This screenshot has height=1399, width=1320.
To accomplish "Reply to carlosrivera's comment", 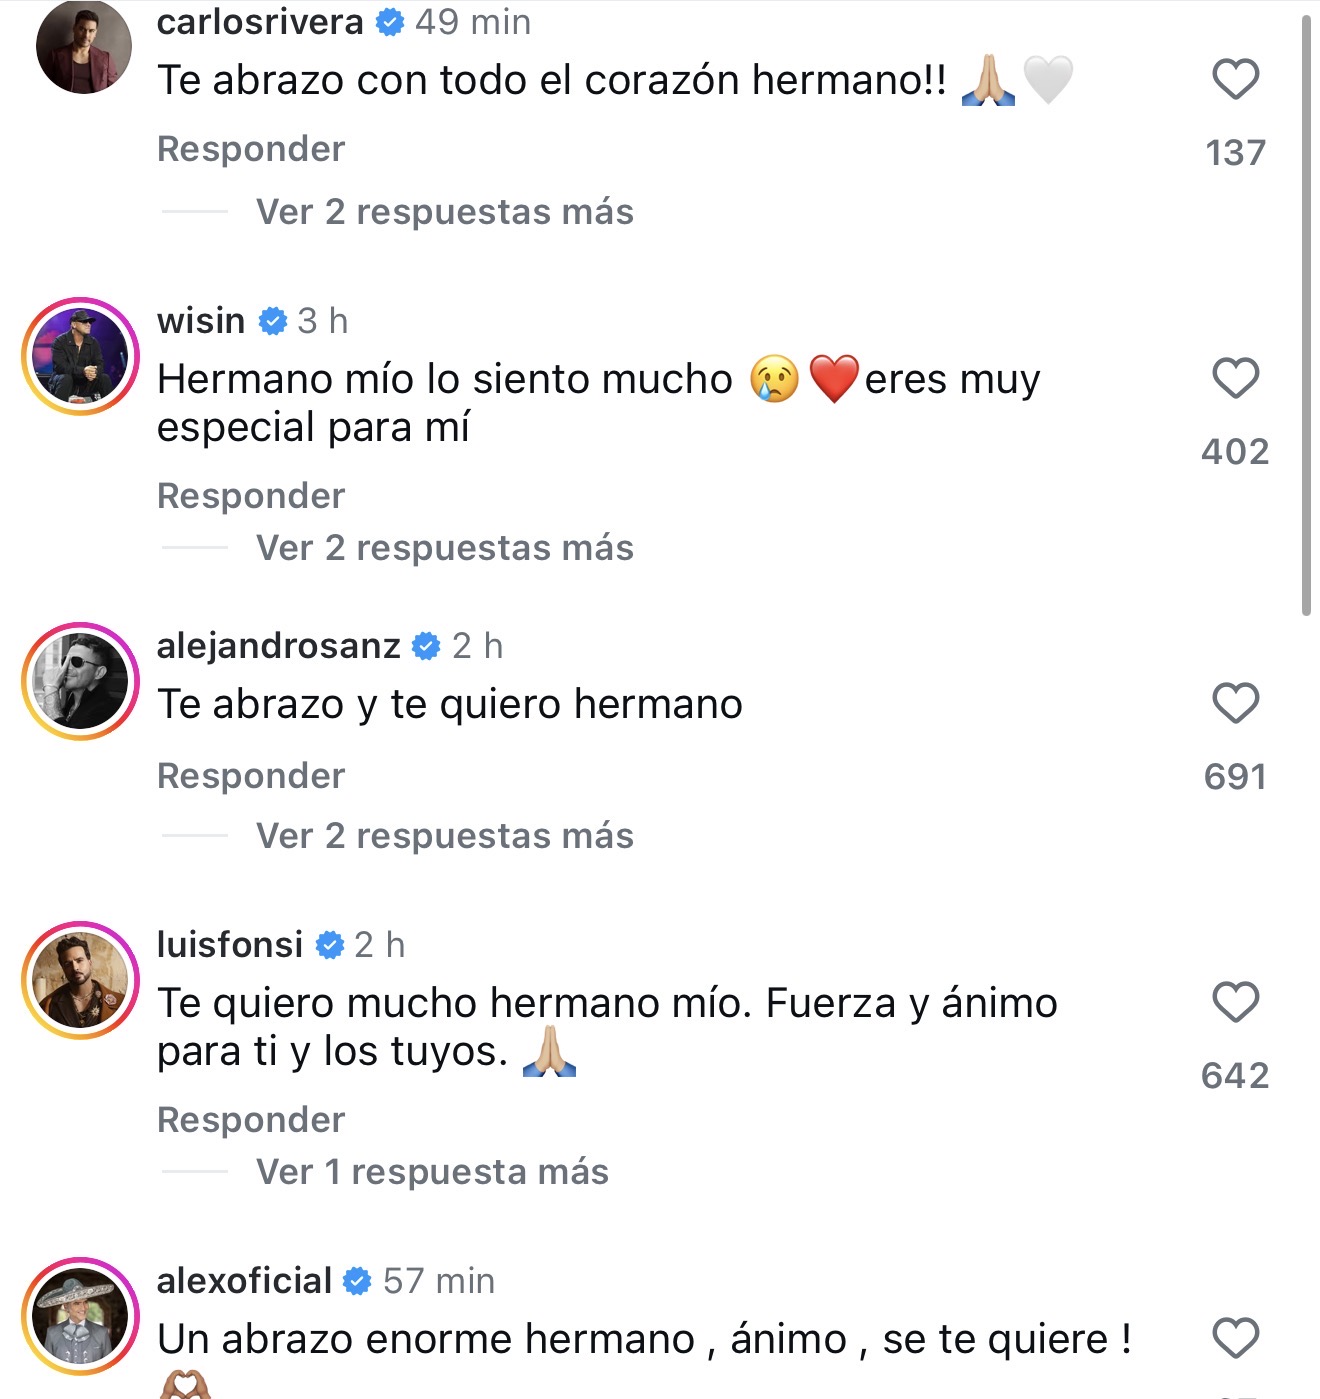I will click(251, 149).
